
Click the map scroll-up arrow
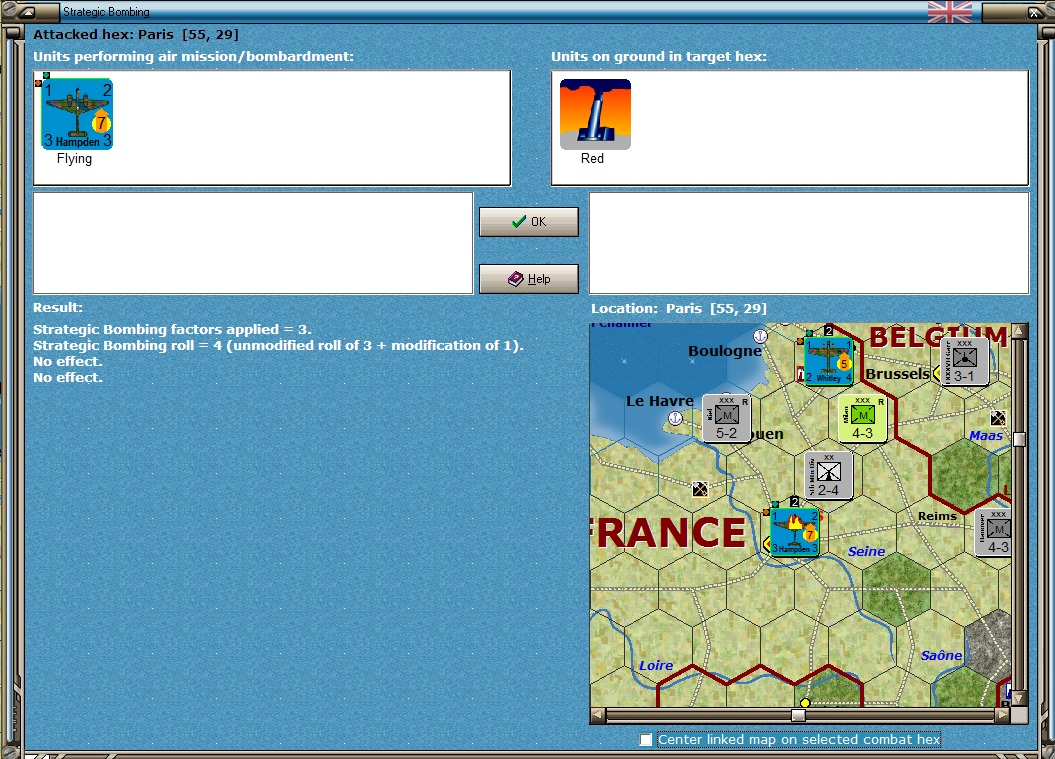[1019, 330]
